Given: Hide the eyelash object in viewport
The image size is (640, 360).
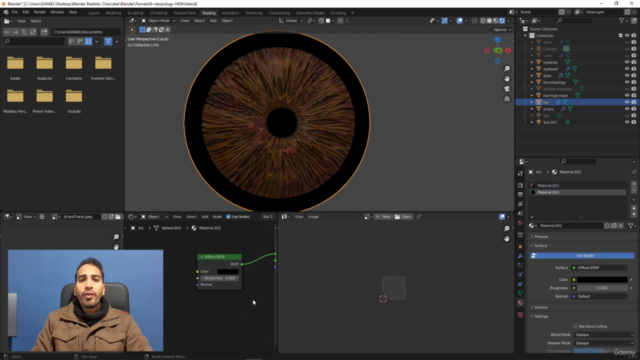Looking at the screenshot, I should (x=627, y=69).
